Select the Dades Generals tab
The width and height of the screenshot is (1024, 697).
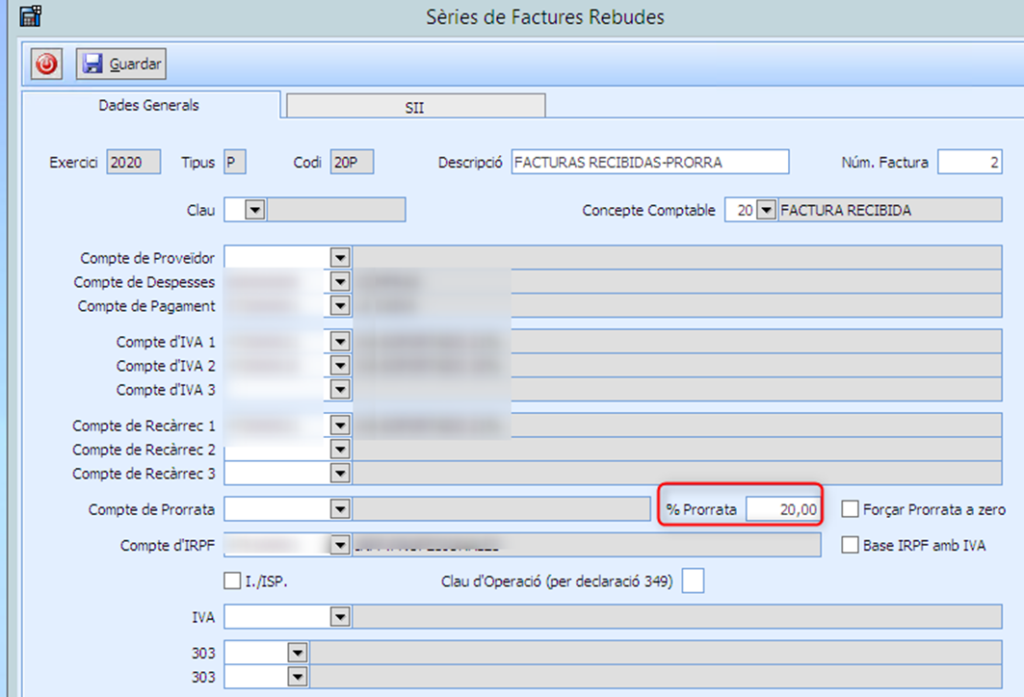(x=149, y=105)
